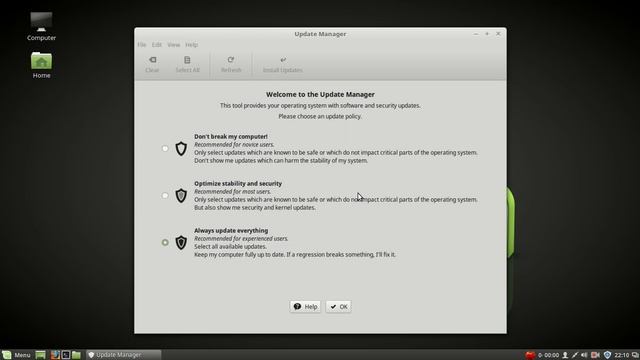Confirm with the OK button
Screen dimensions: 640x360
[338, 307]
